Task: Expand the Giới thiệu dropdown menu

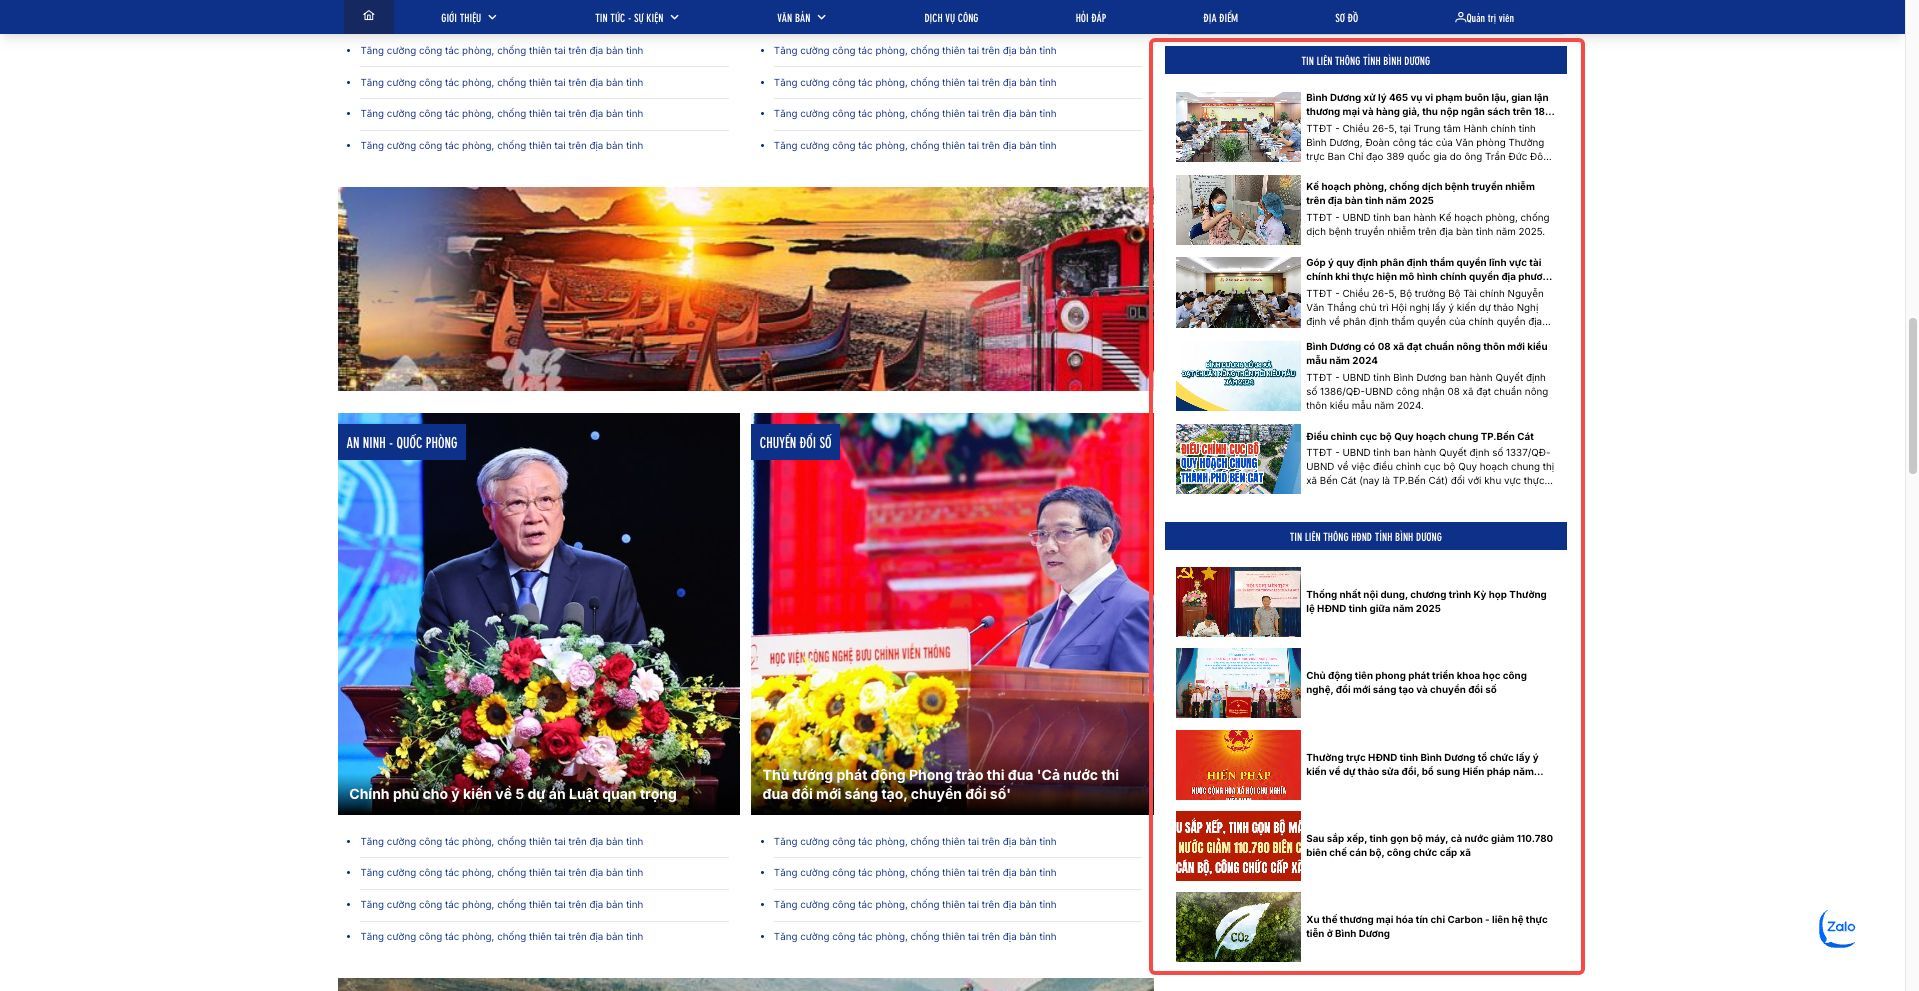Action: 468,17
